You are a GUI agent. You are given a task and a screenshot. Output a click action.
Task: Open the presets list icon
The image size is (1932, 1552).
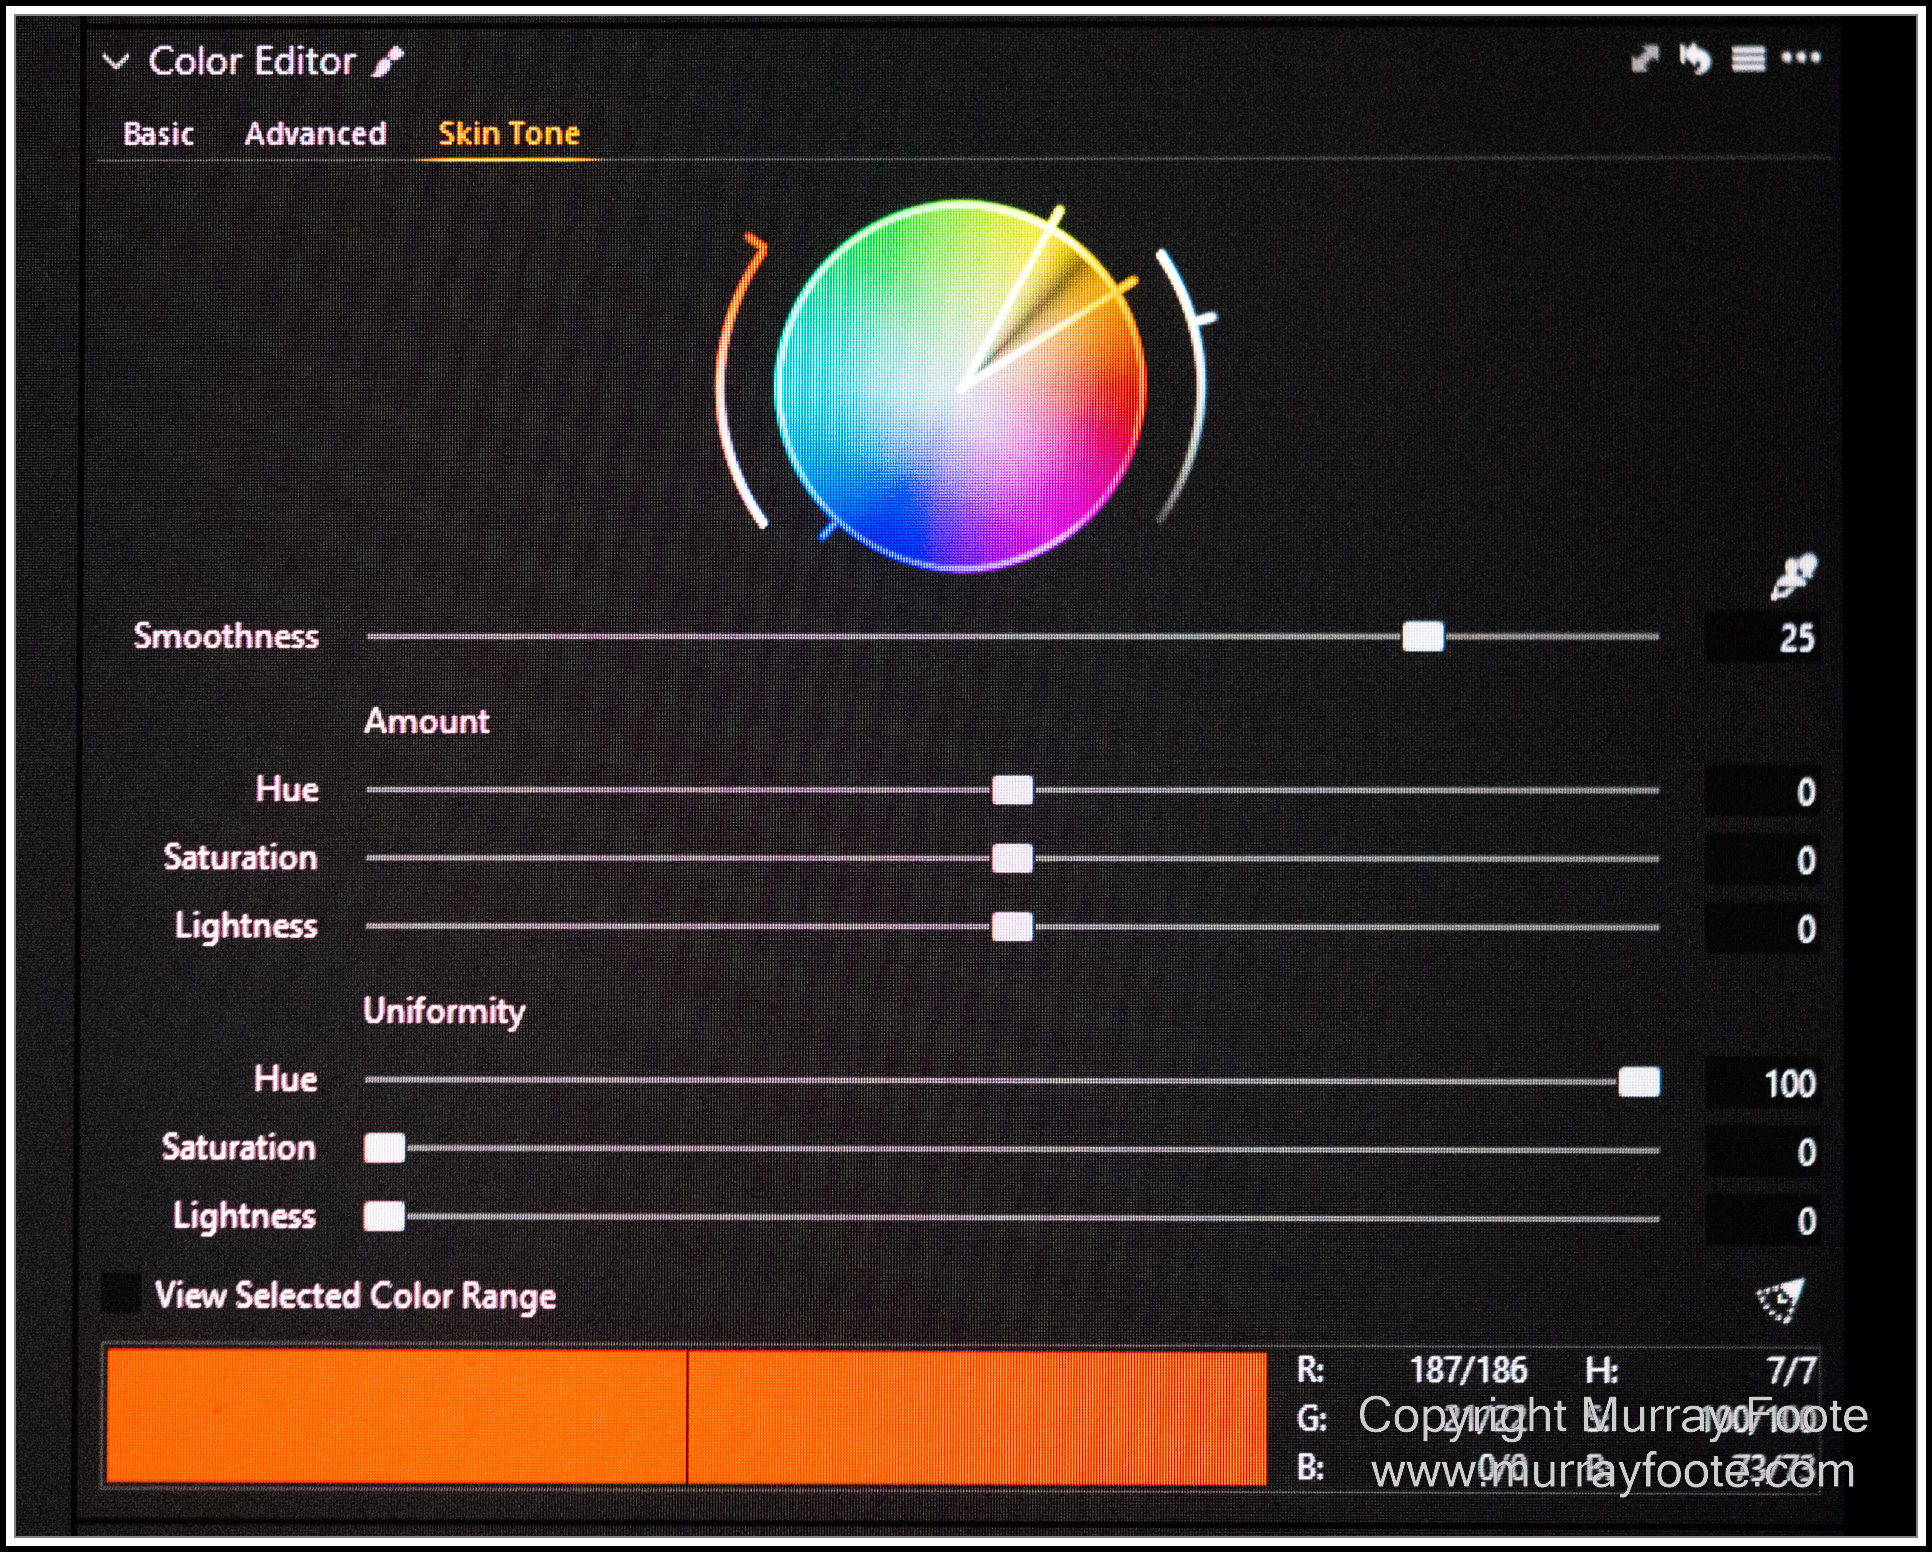1748,59
